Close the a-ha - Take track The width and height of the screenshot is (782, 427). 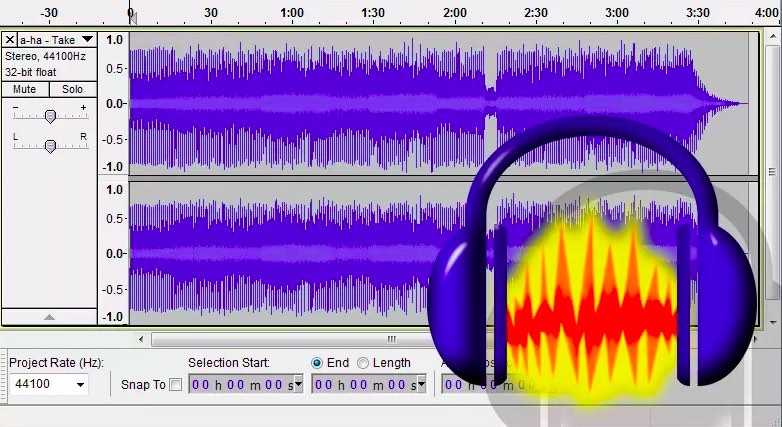point(10,40)
